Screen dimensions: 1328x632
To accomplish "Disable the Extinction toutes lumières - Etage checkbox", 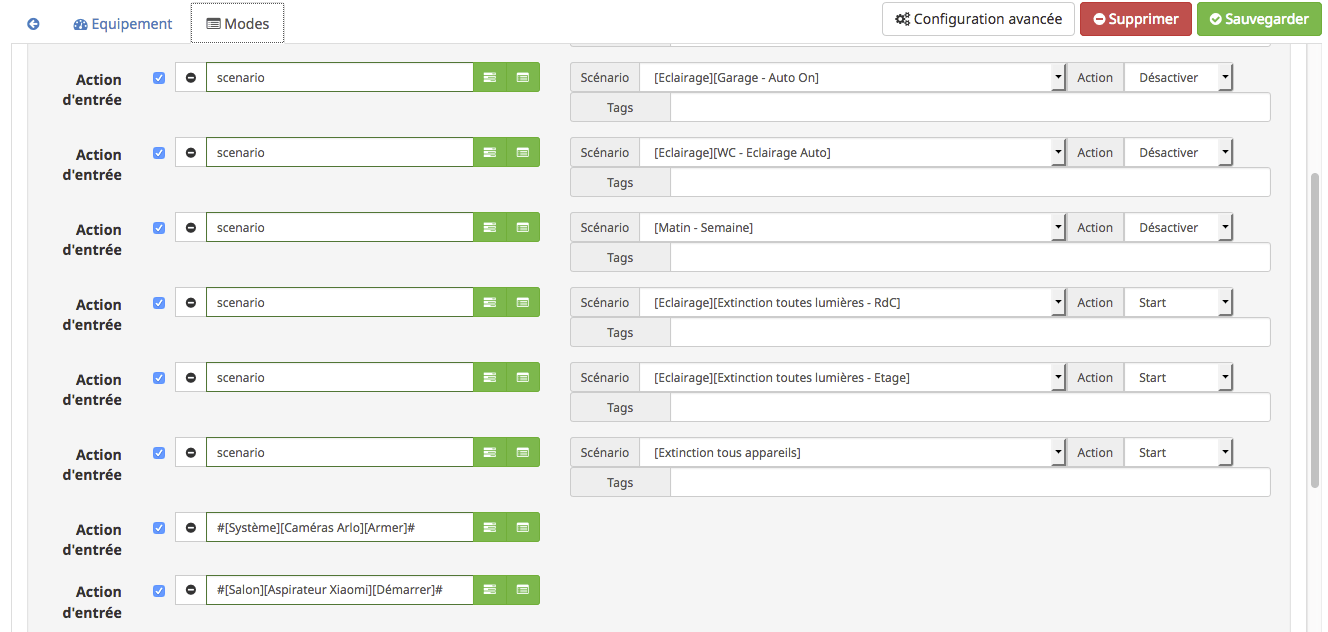I will [x=159, y=377].
